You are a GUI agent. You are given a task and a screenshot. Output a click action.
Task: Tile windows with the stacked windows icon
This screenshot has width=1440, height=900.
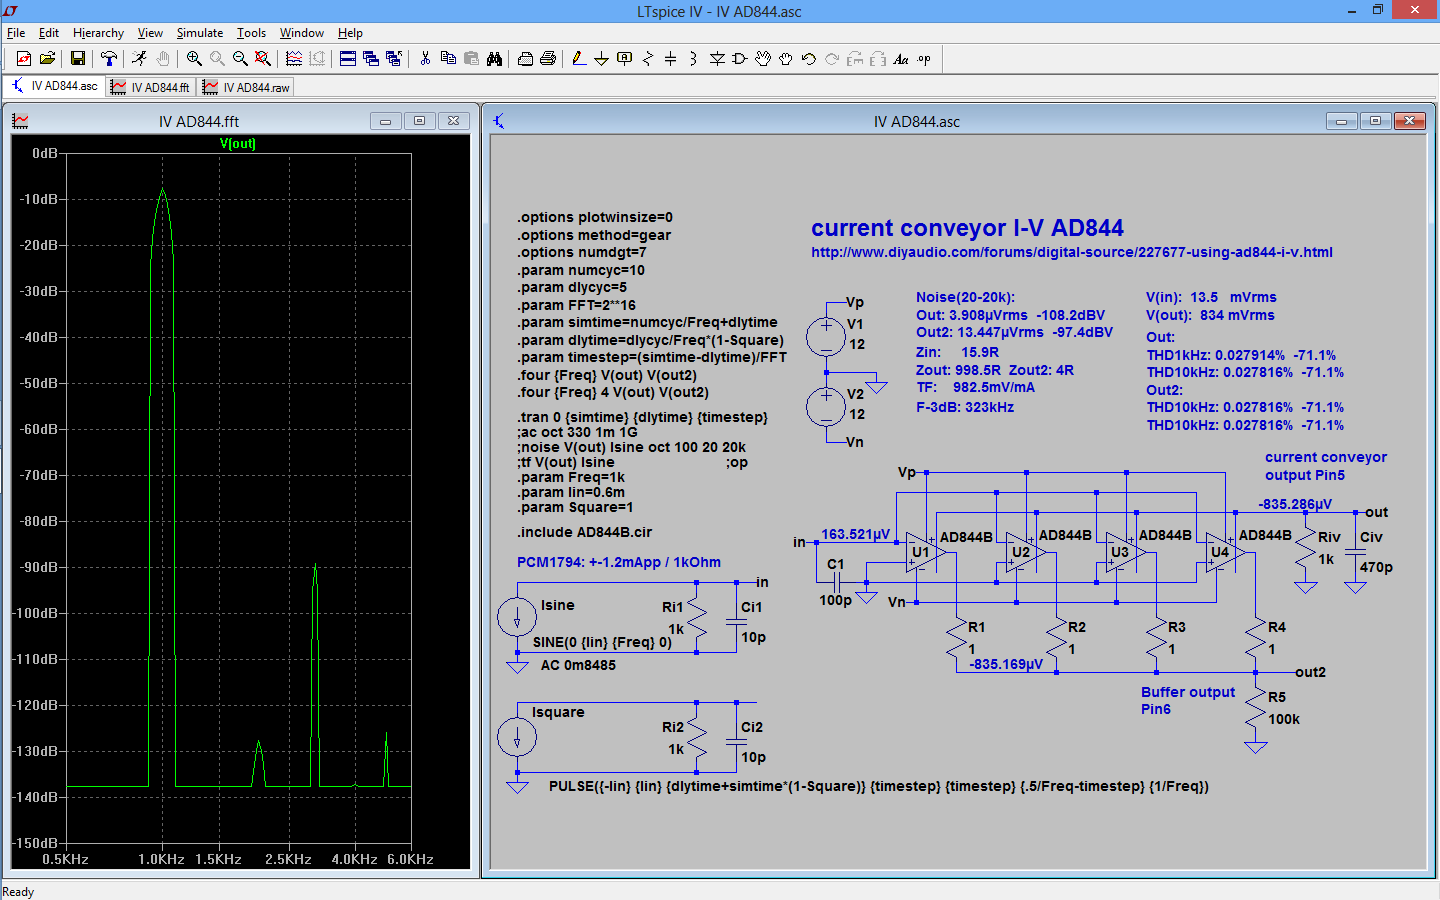pos(348,59)
